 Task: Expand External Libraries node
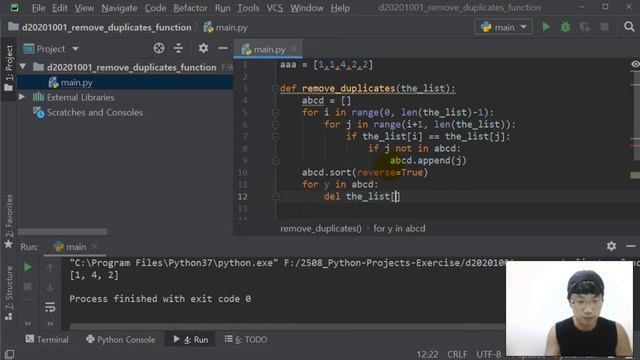coord(22,97)
